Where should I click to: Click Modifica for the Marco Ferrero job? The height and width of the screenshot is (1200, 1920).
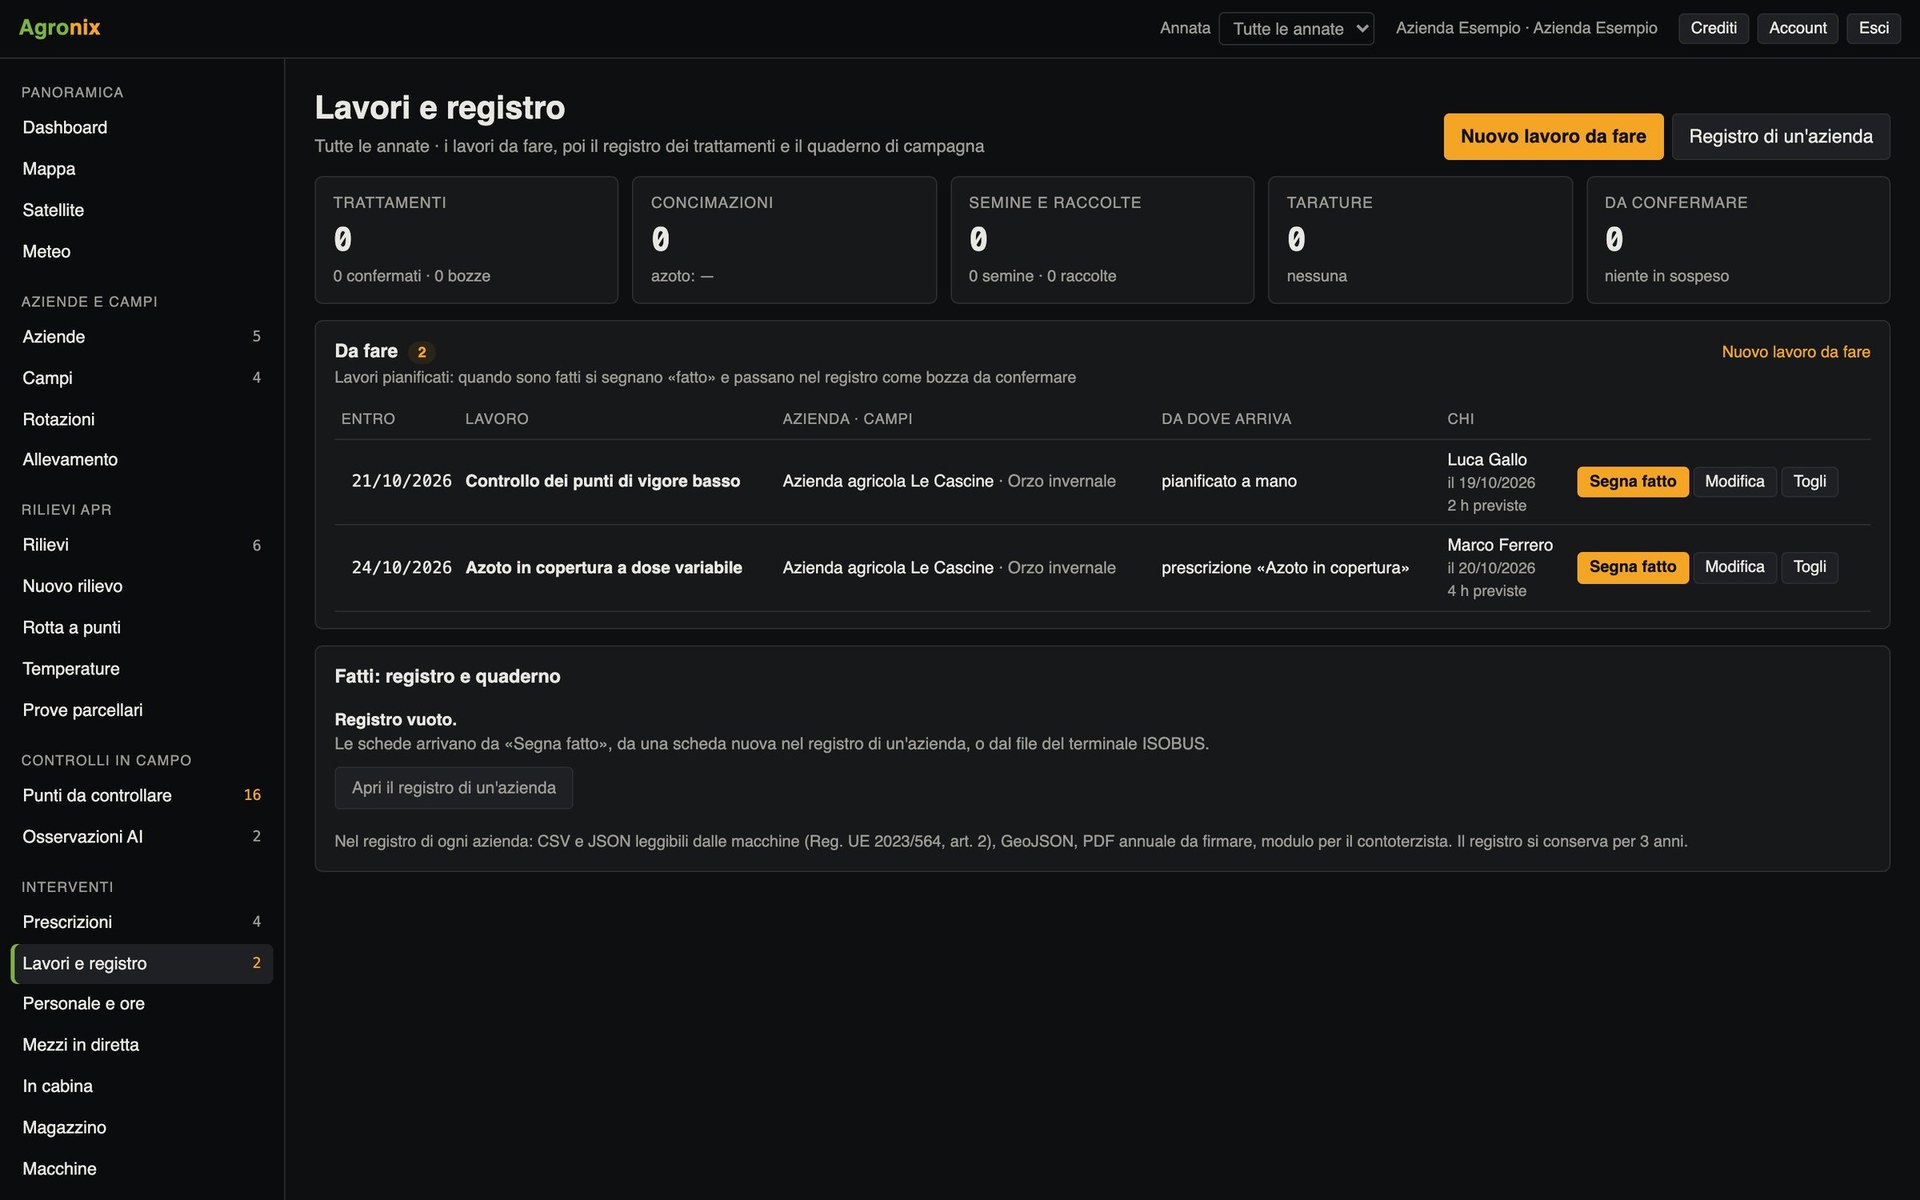pos(1734,567)
